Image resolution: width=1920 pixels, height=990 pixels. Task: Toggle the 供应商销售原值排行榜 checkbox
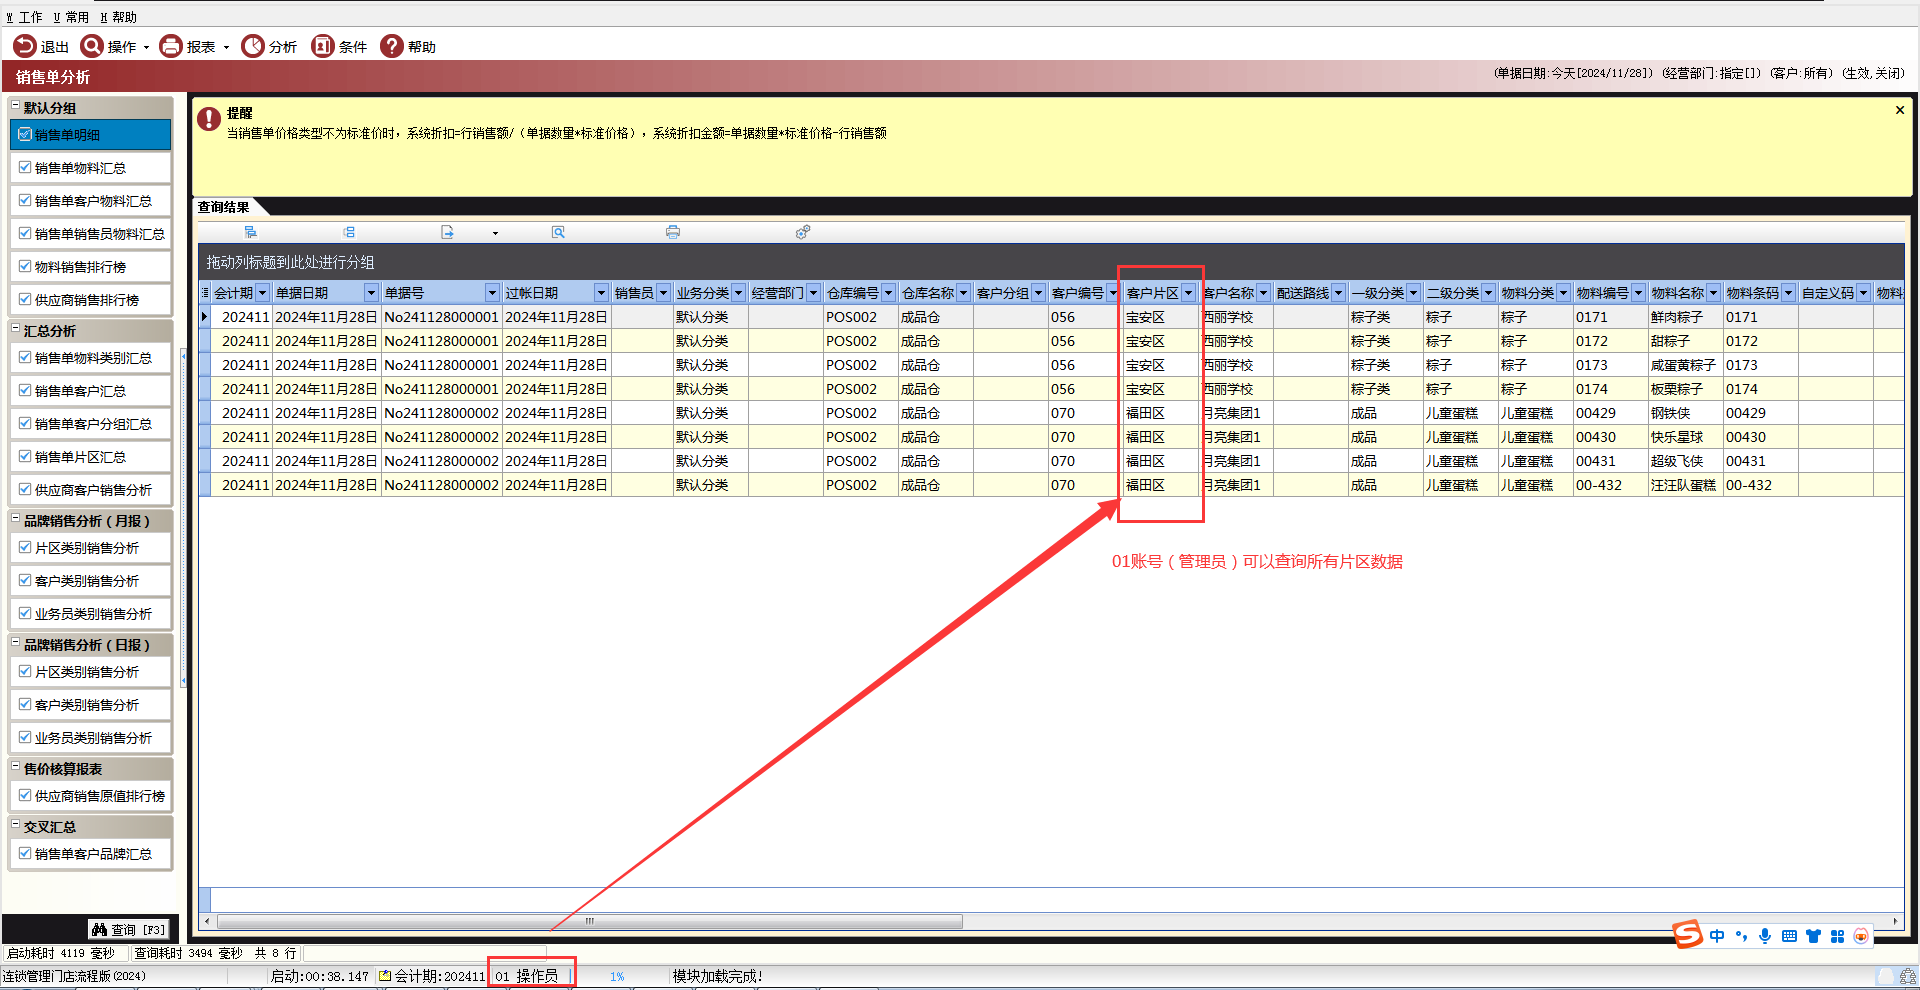(x=25, y=795)
